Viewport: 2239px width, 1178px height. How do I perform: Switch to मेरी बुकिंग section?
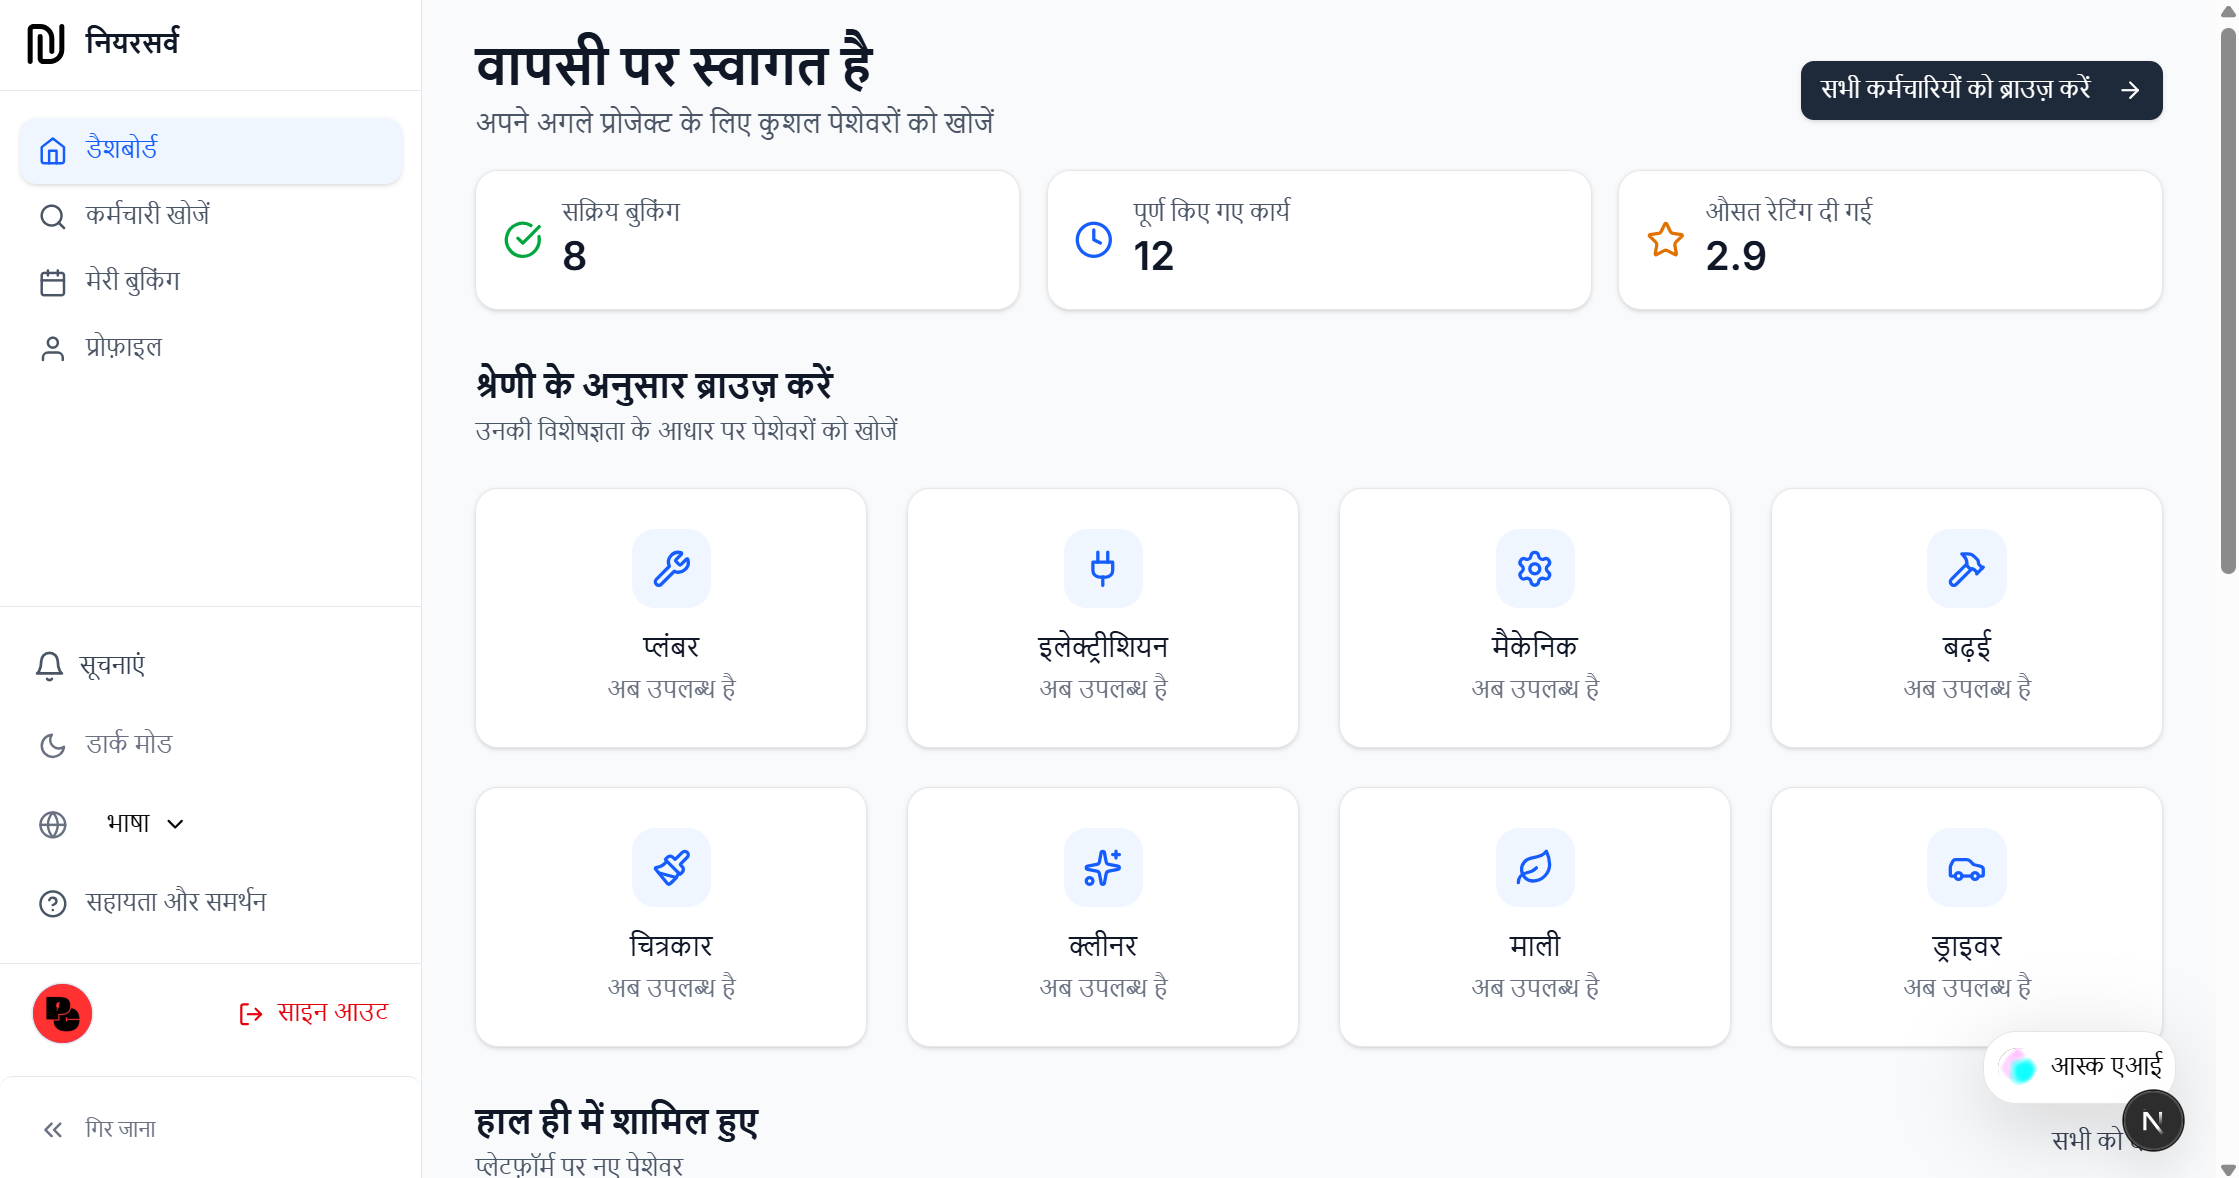(133, 281)
